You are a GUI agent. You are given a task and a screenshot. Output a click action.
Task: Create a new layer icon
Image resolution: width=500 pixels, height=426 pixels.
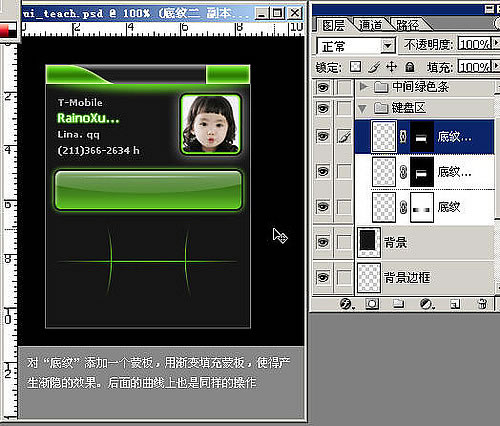[455, 304]
